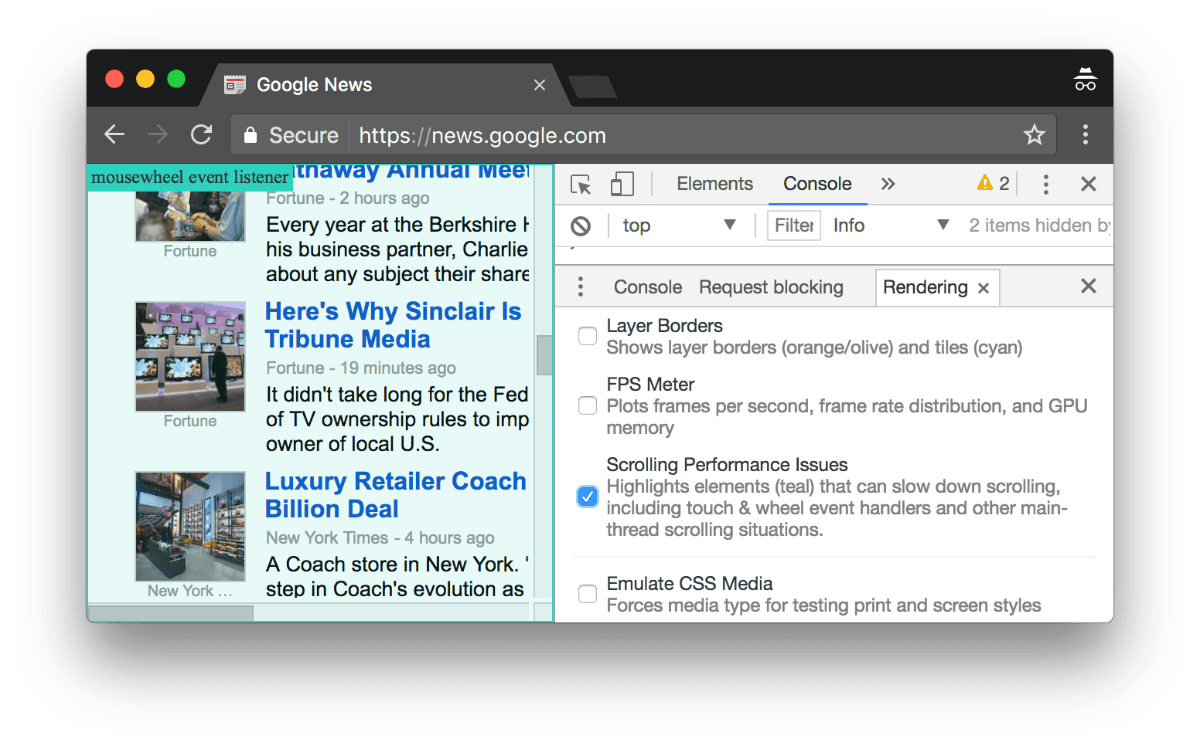This screenshot has height=746, width=1200.
Task: Open the Info log level dropdown
Action: [x=890, y=225]
